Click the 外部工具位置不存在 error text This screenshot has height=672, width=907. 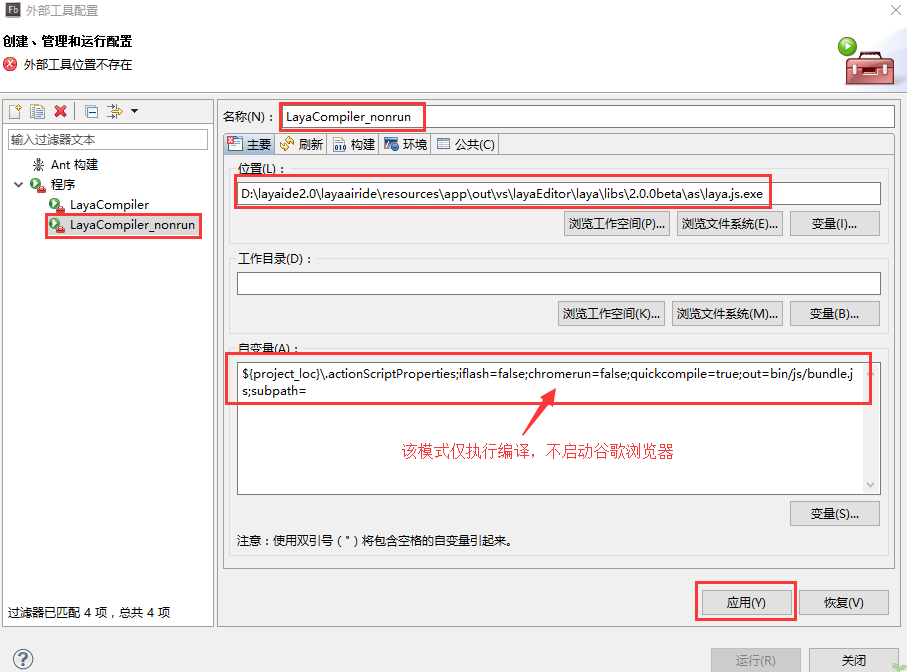pyautogui.click(x=78, y=64)
